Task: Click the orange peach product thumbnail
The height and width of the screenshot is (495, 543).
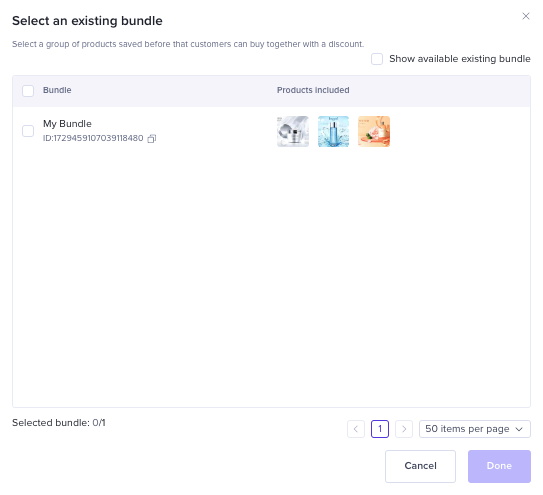Action: click(x=374, y=131)
